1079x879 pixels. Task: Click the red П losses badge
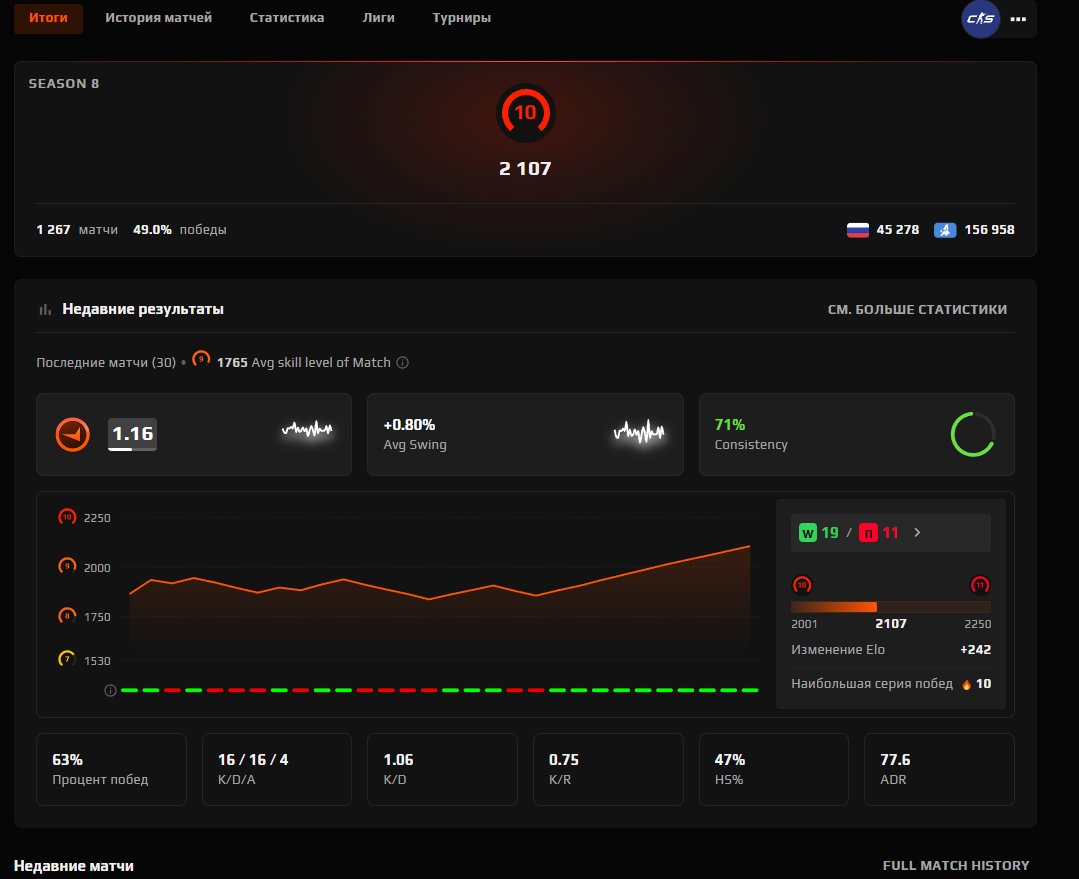(x=868, y=533)
